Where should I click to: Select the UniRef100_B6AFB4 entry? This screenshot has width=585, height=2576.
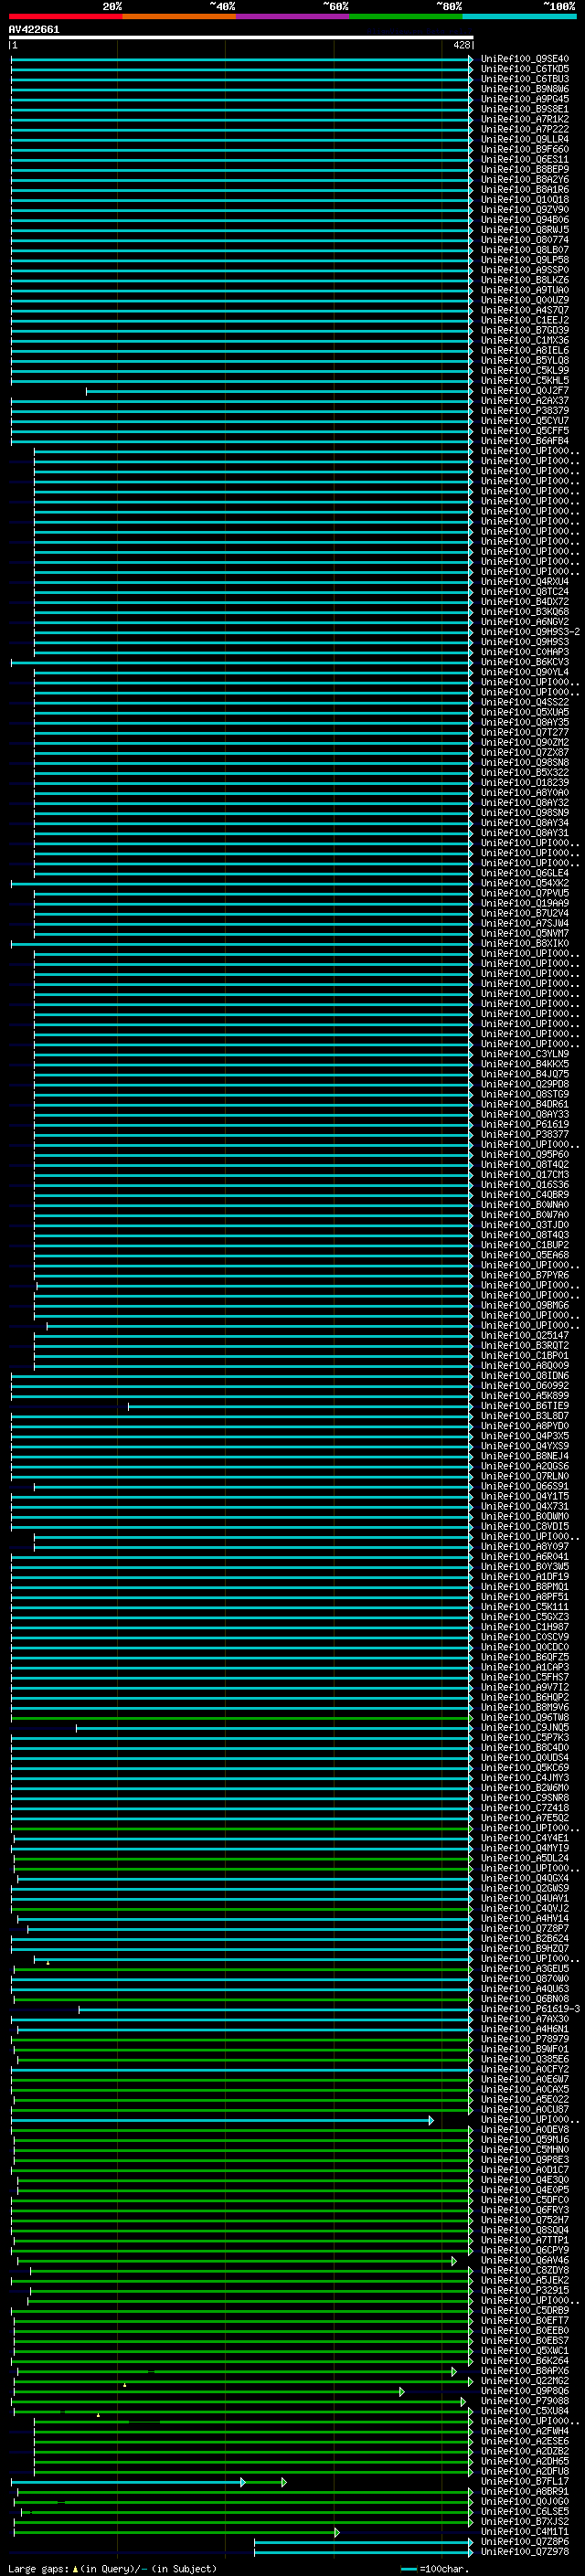click(525, 441)
